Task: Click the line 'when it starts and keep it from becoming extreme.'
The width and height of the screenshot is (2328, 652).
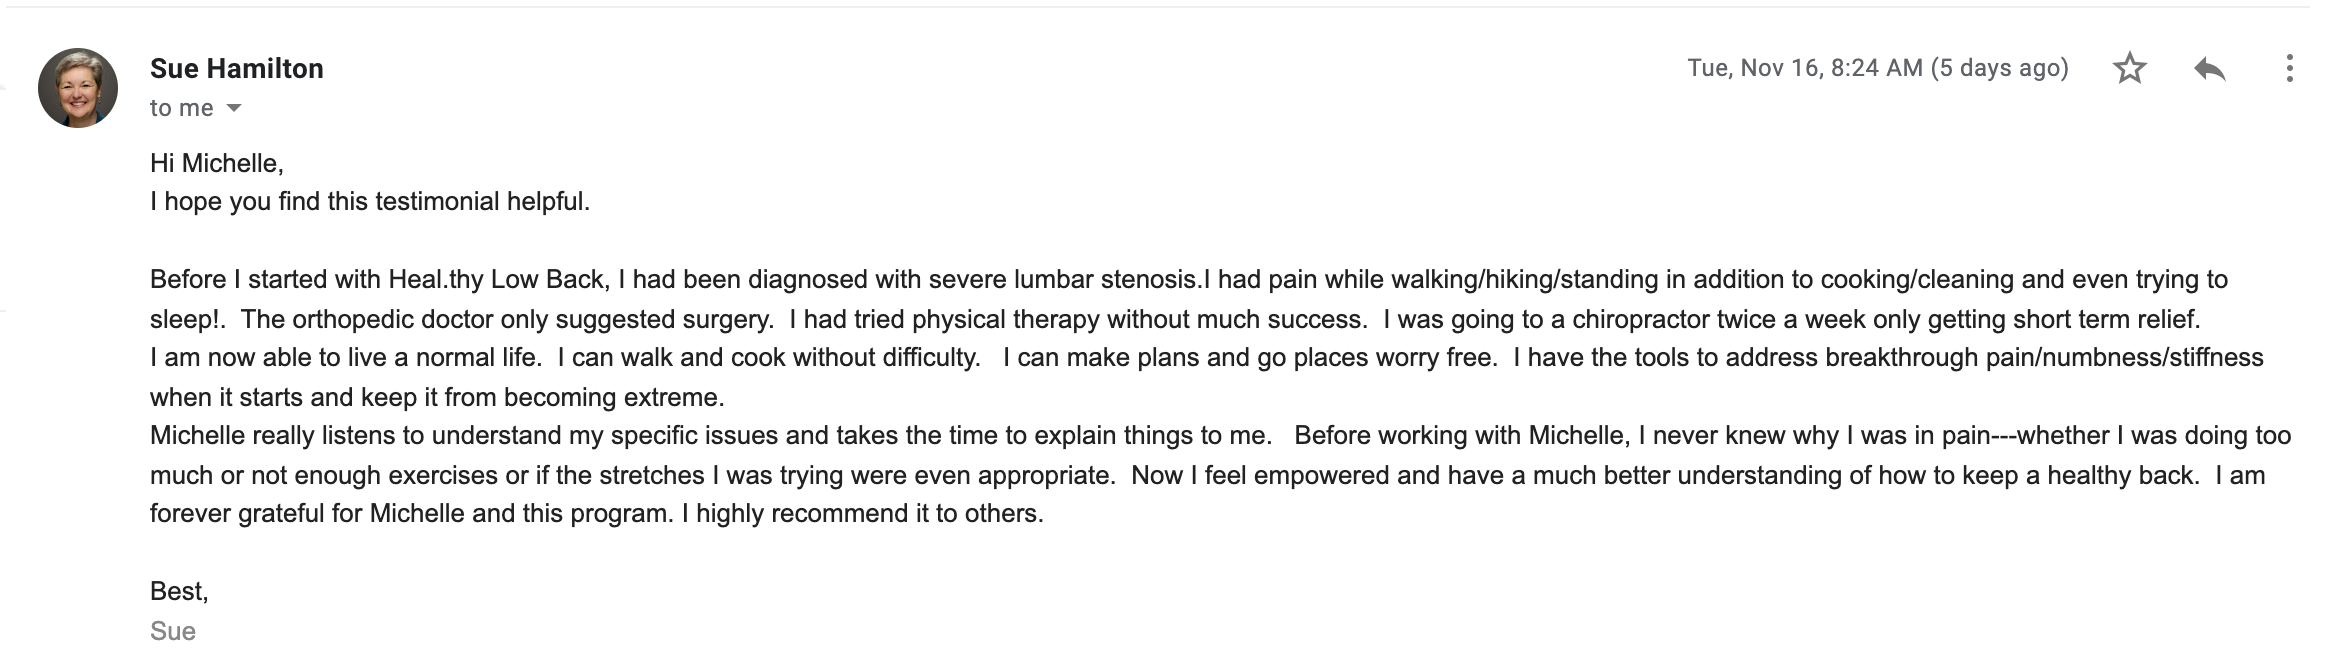Action: tap(437, 397)
